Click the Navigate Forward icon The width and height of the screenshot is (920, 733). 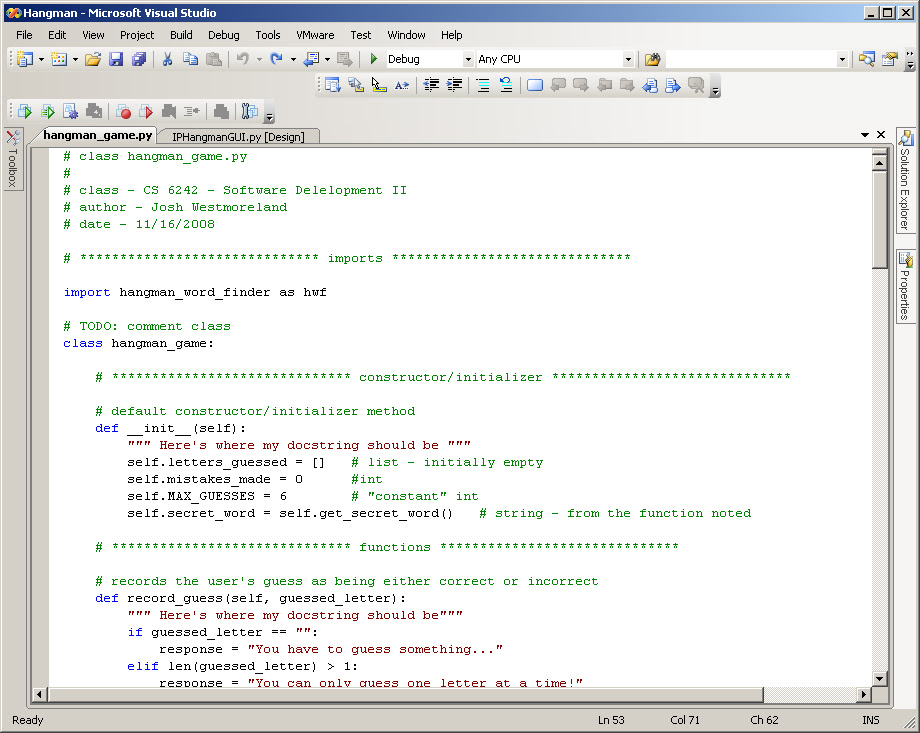[345, 59]
